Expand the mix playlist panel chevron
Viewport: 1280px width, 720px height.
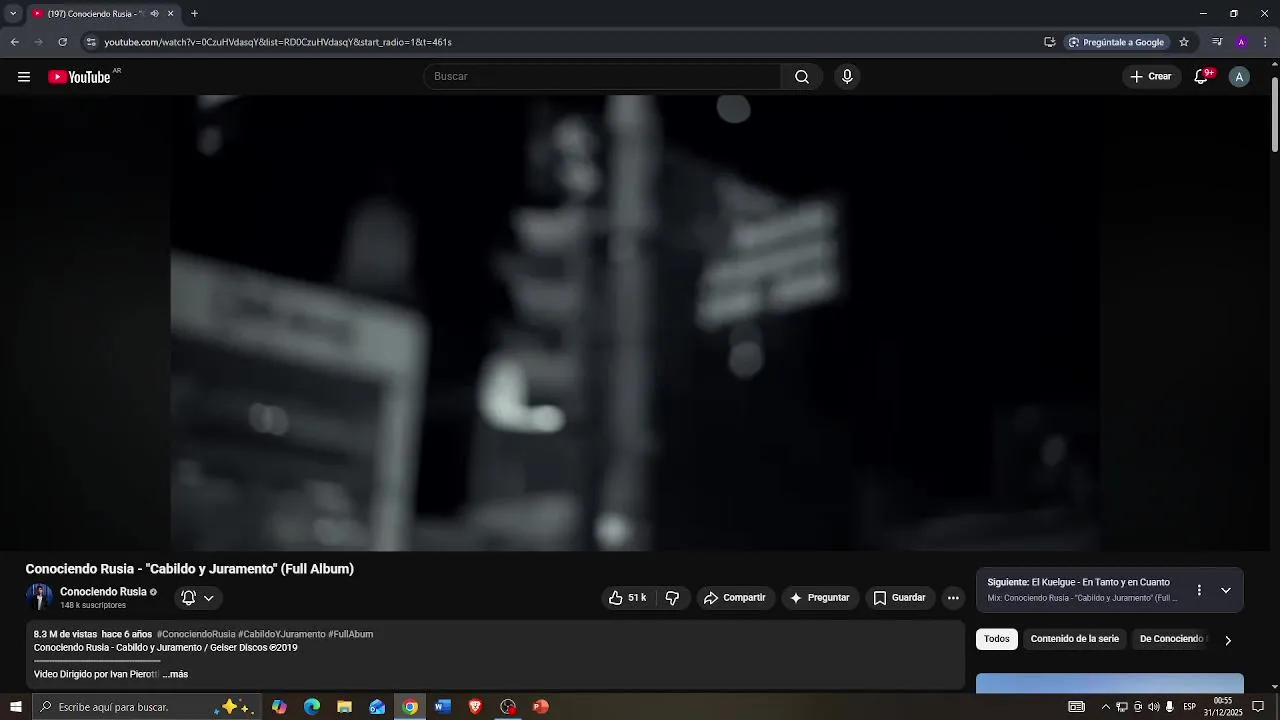1226,590
